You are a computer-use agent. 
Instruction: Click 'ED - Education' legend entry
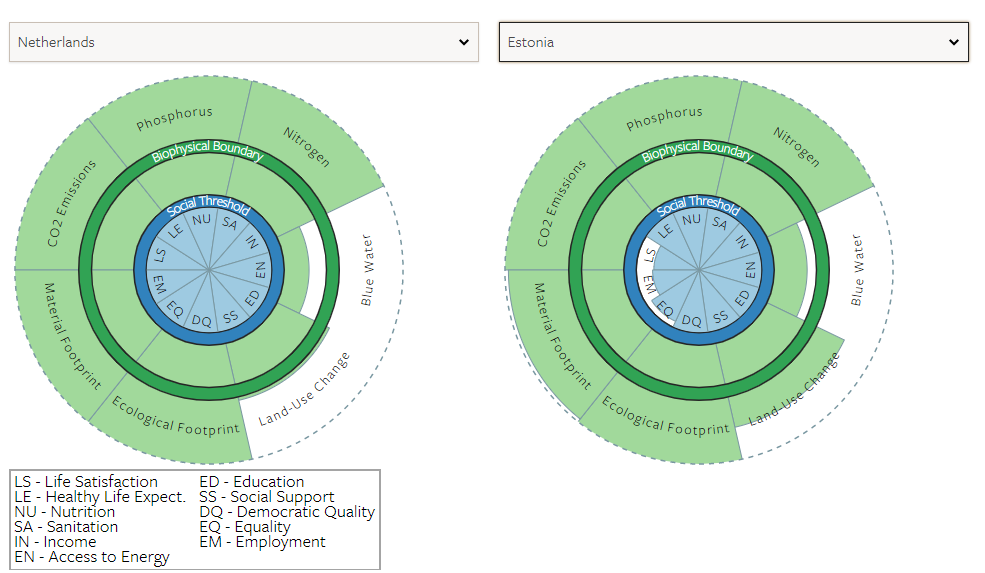point(252,482)
